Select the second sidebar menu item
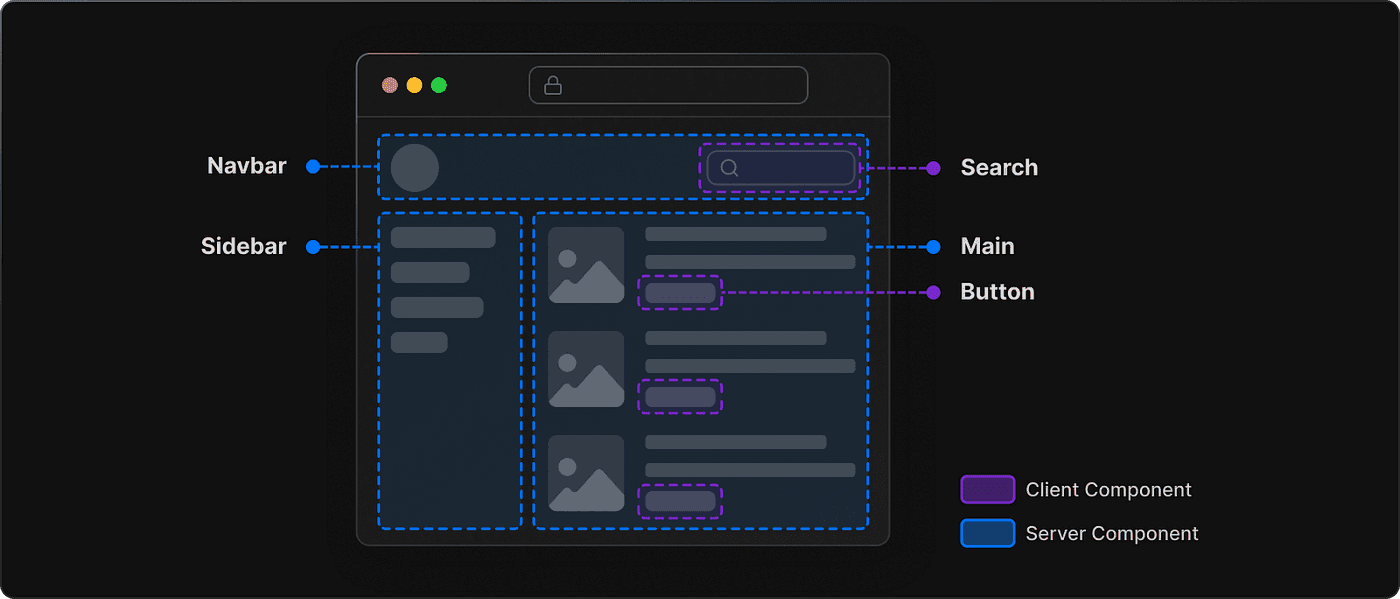Image resolution: width=1400 pixels, height=599 pixels. point(430,272)
